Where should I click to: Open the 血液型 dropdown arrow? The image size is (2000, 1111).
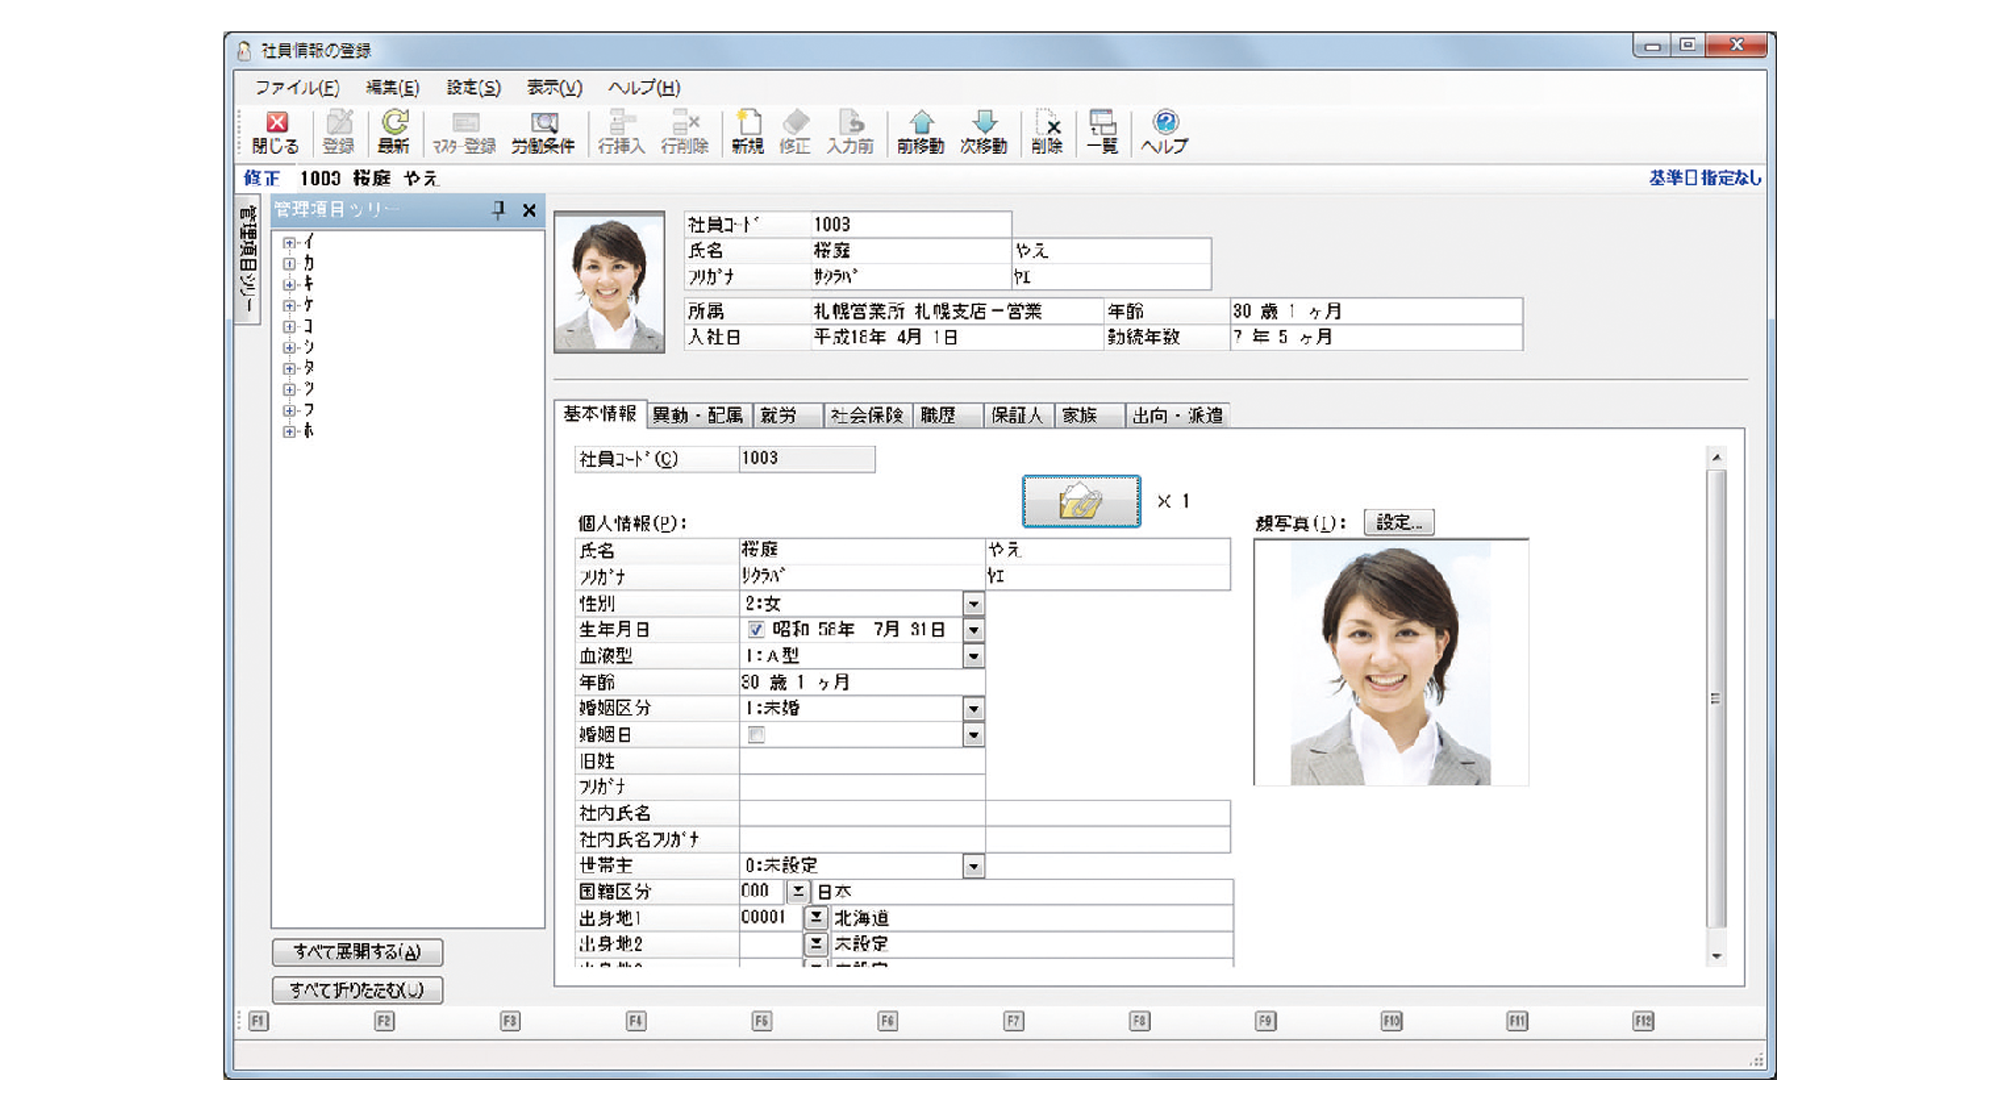coord(973,657)
